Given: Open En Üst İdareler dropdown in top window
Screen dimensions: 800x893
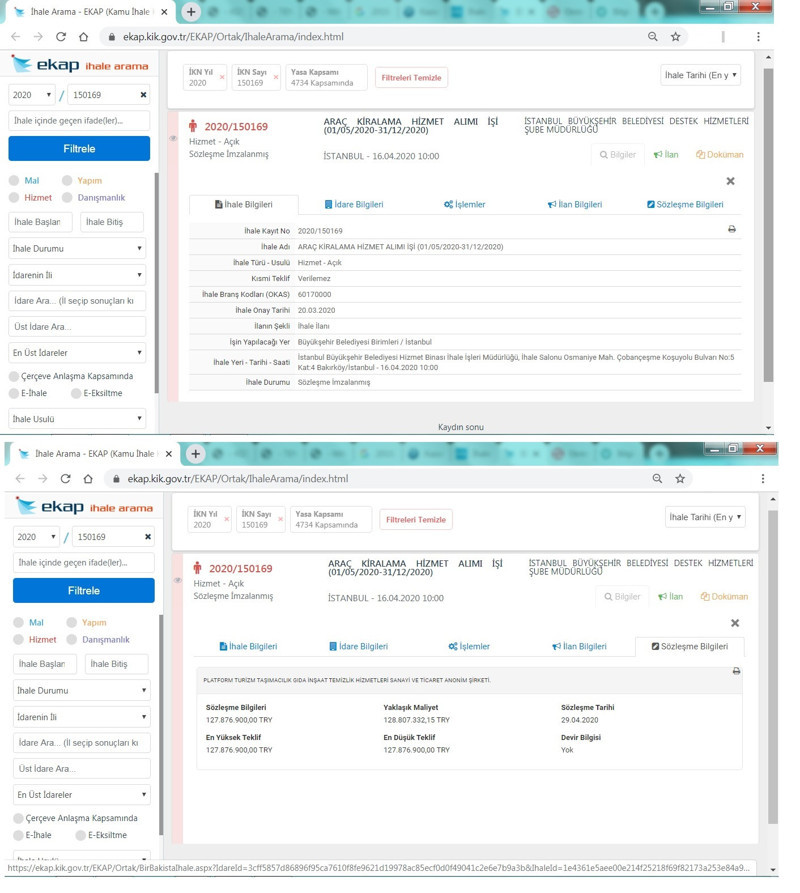Looking at the screenshot, I should [x=77, y=353].
